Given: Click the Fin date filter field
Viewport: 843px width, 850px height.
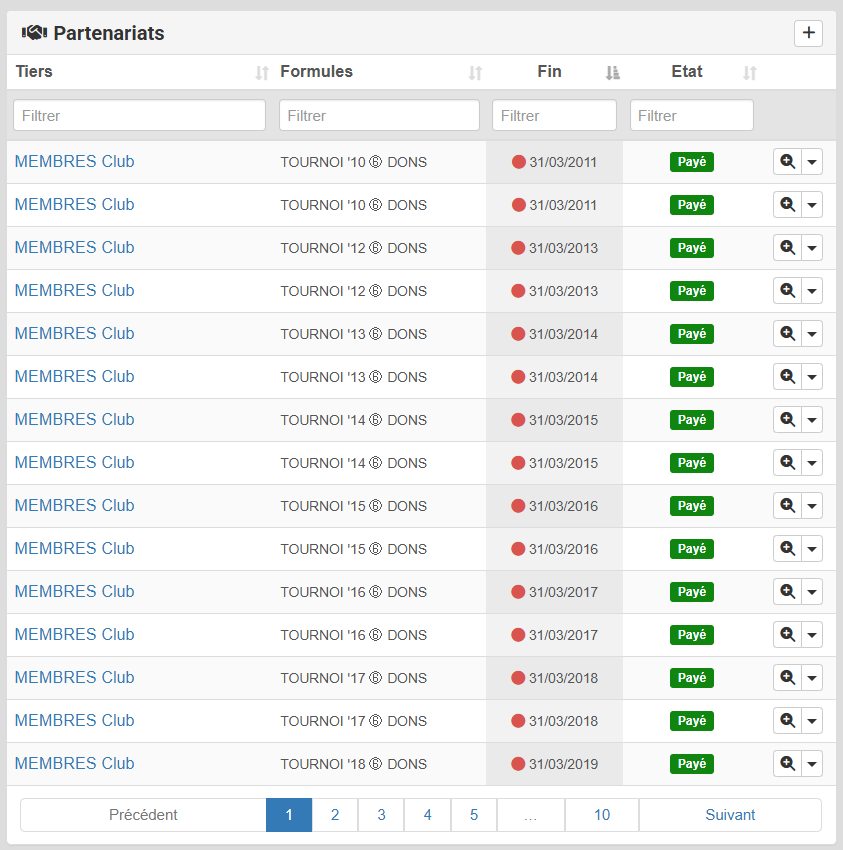Looking at the screenshot, I should pos(554,115).
